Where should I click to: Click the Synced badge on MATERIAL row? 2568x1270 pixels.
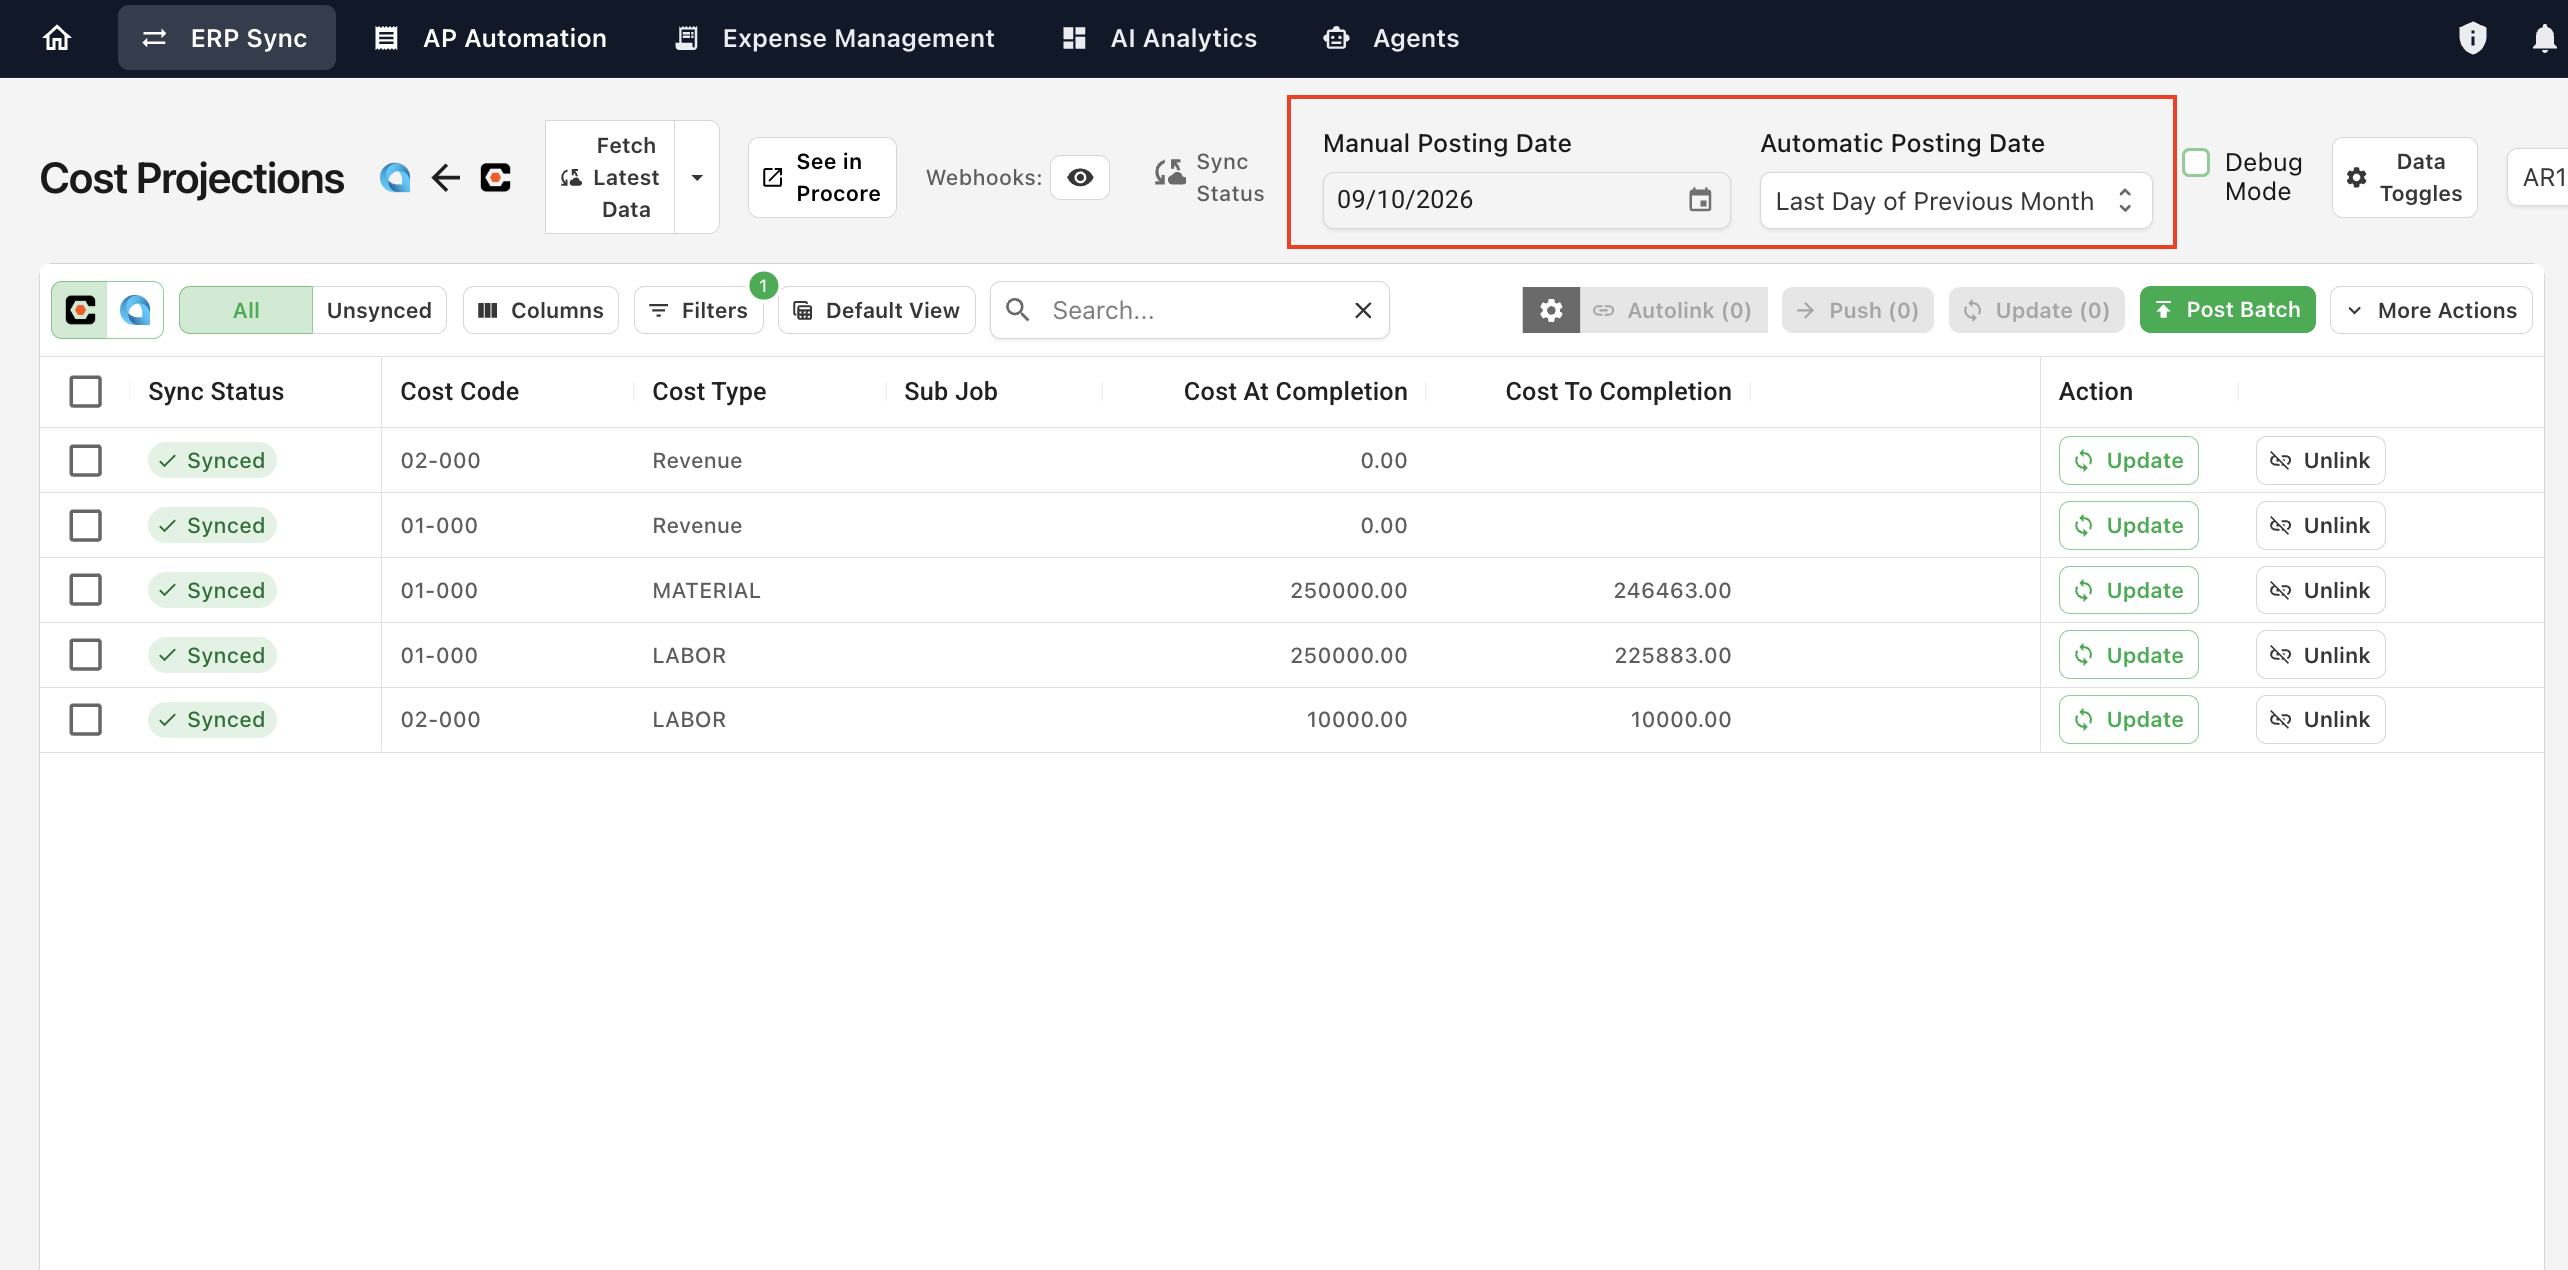click(x=212, y=591)
